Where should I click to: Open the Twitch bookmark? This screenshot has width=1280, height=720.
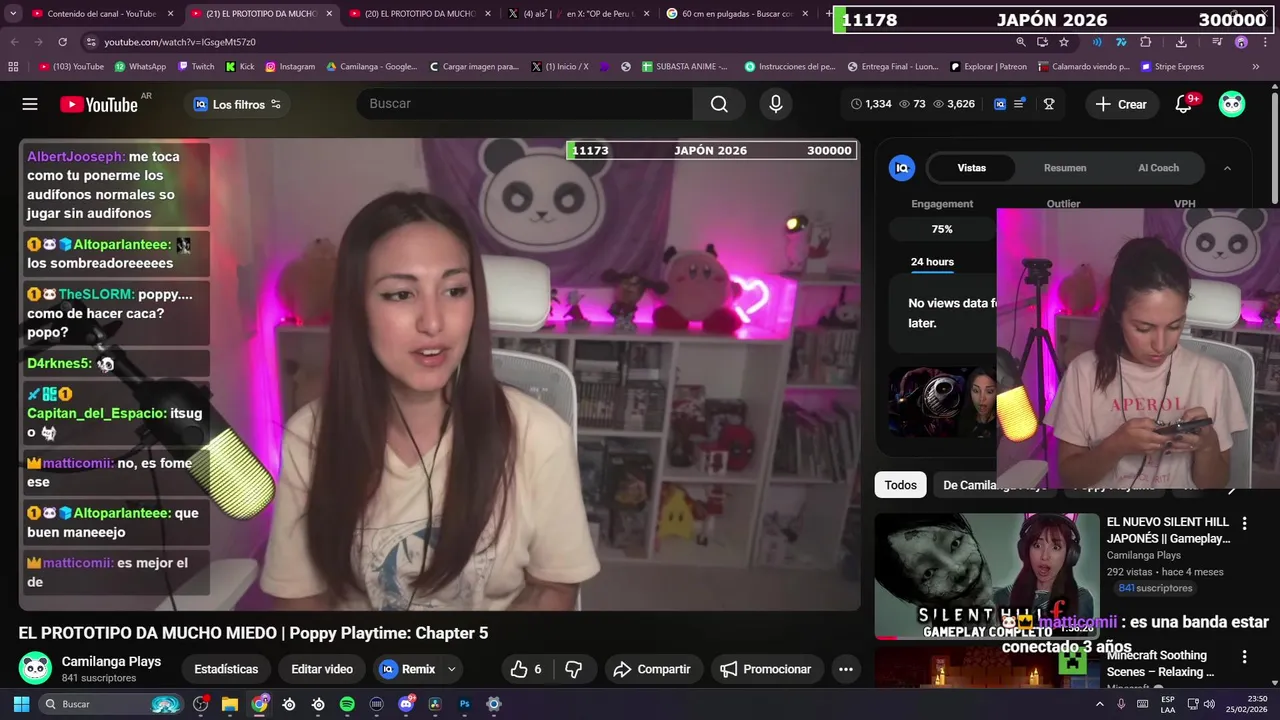pos(196,67)
